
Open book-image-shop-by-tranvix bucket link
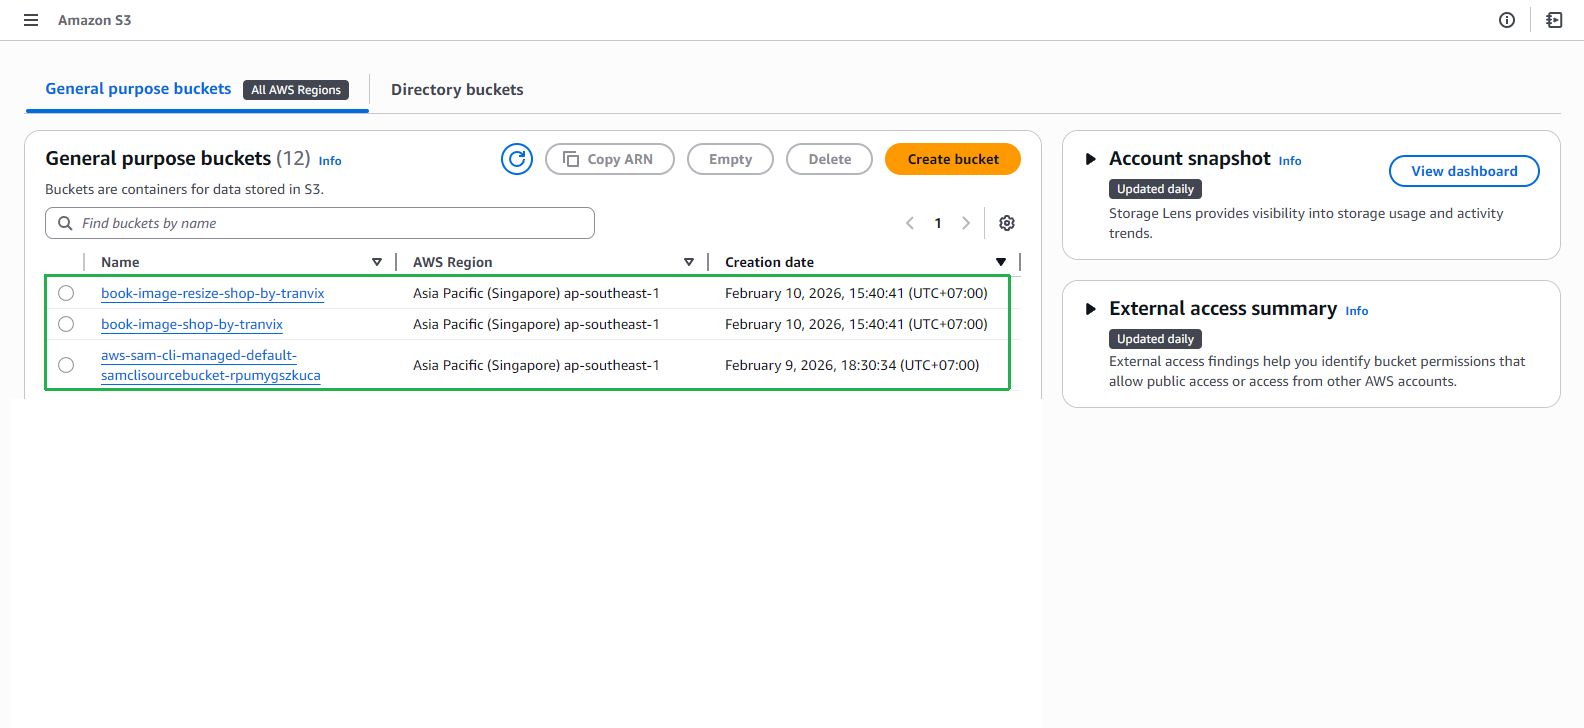coord(192,324)
